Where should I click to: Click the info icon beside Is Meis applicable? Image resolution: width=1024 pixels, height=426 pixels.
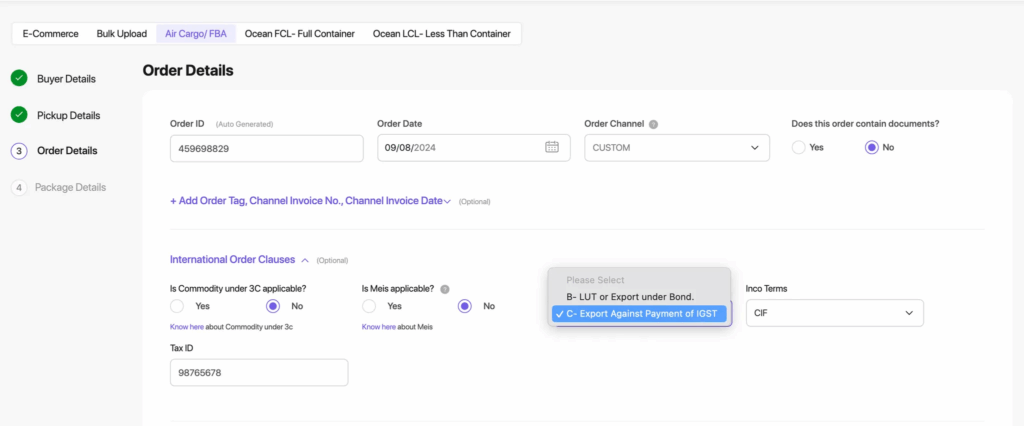coord(444,289)
